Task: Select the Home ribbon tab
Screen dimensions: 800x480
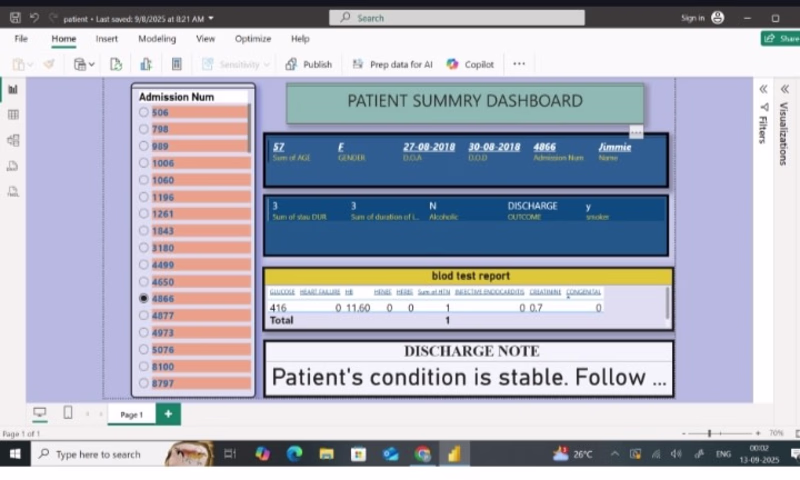Action: tap(64, 39)
